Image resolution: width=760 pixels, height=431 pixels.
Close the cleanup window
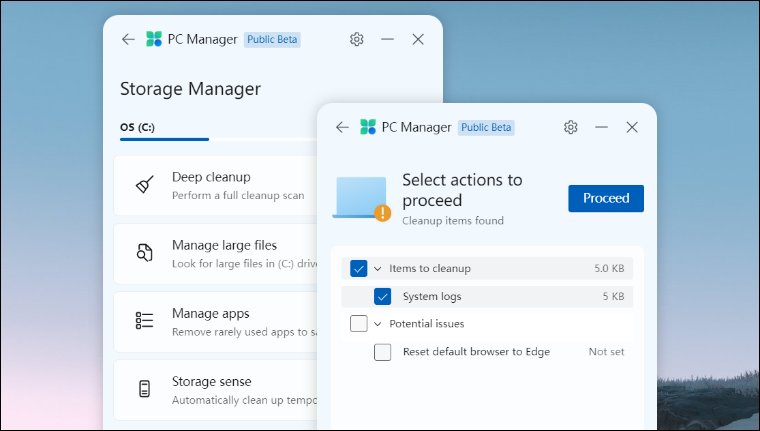tap(632, 128)
